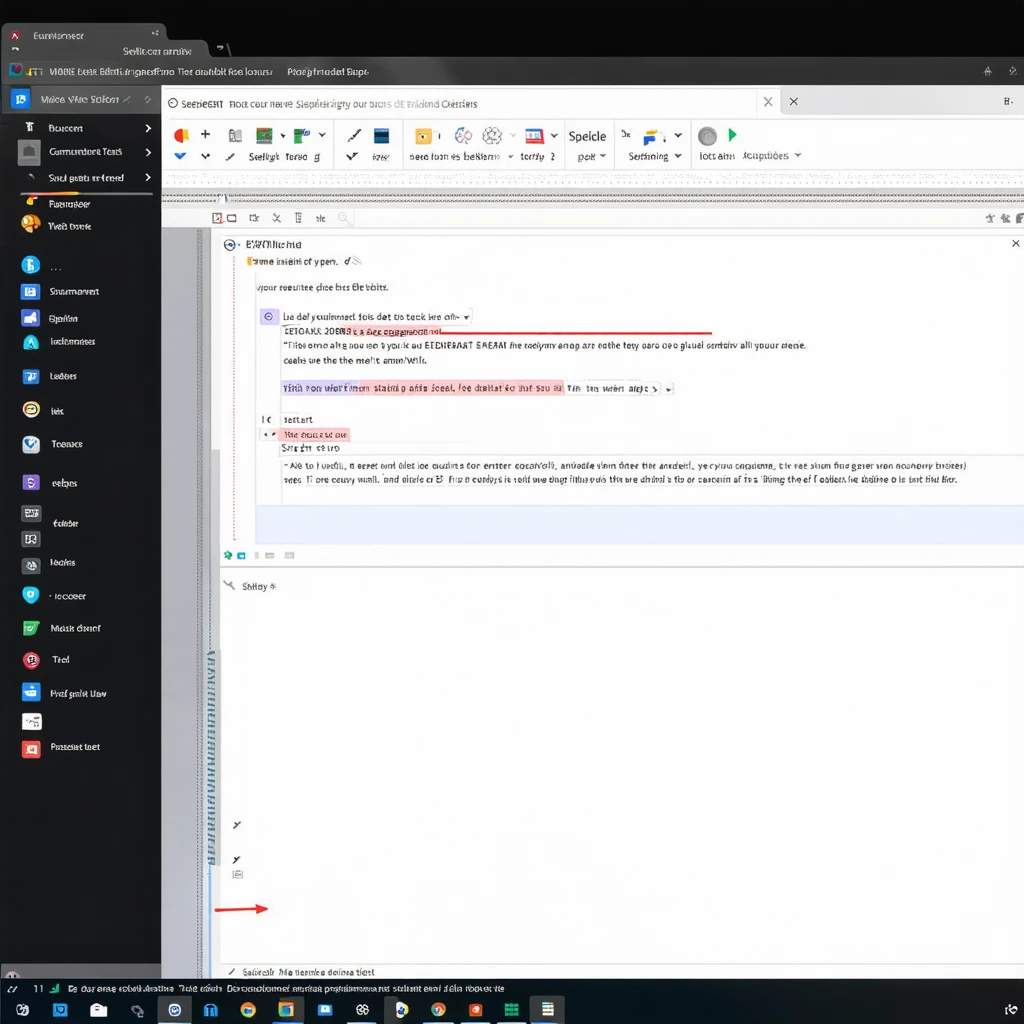Open the green spreadsheet icon in the taskbar
This screenshot has height=1024, width=1024.
coord(511,1010)
